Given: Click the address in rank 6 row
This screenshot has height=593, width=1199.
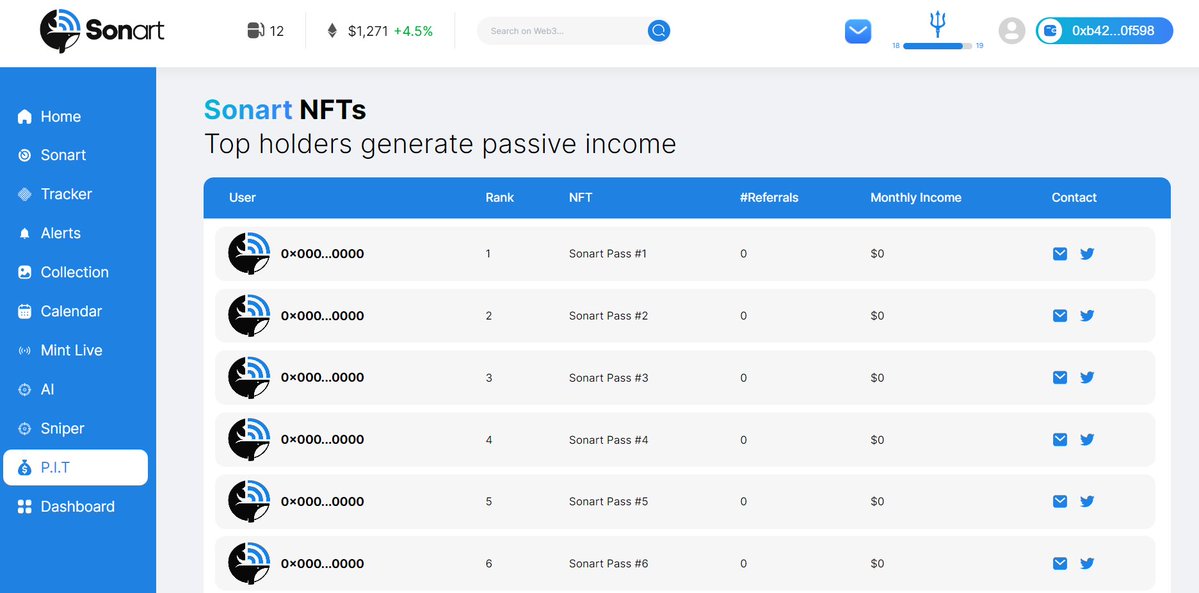Looking at the screenshot, I should (322, 563).
